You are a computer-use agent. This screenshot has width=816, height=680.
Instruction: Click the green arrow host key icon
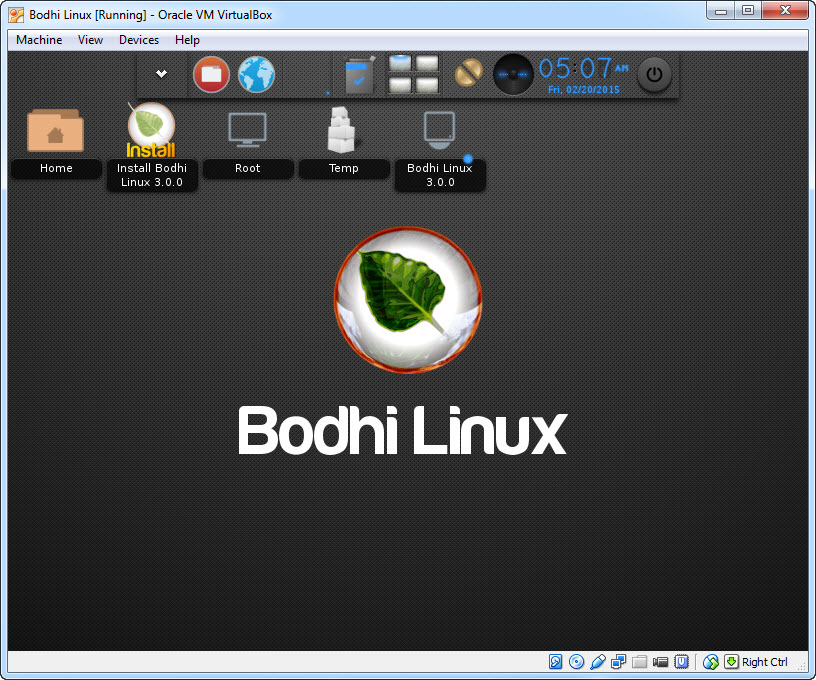(731, 661)
